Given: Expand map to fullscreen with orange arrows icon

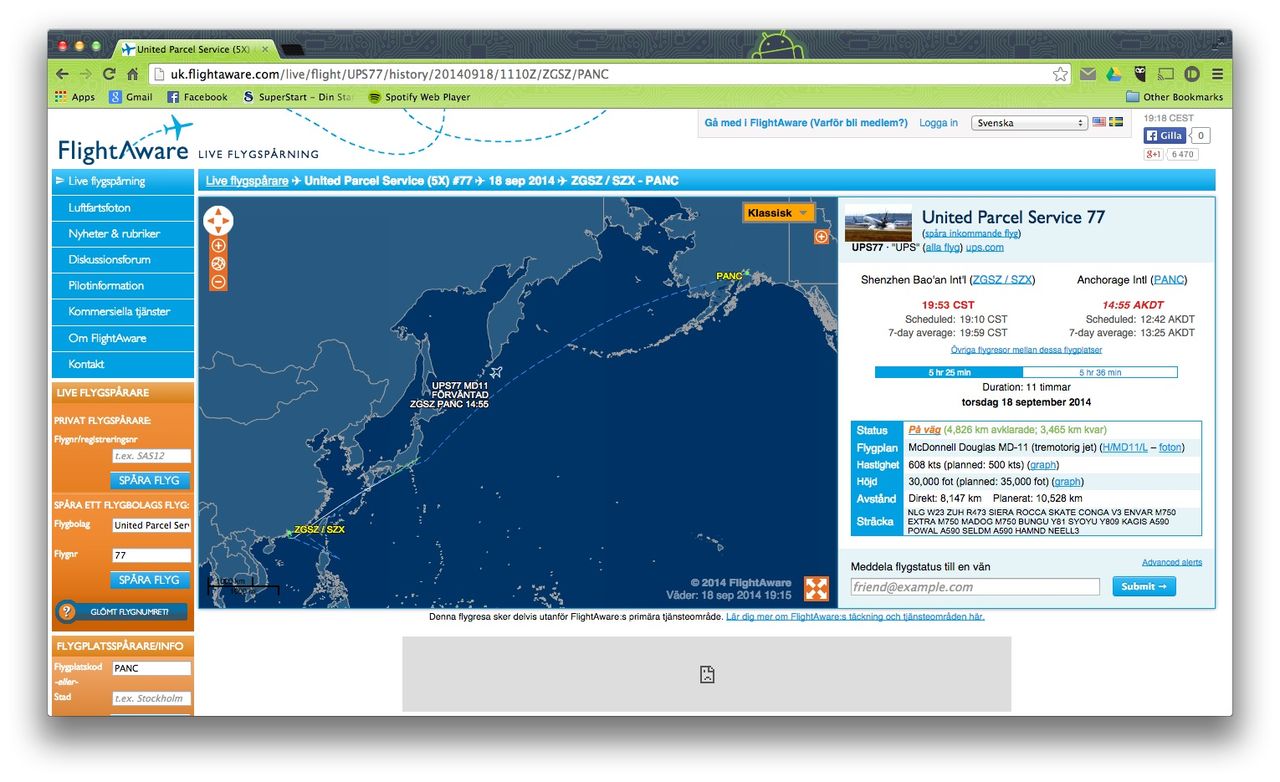Looking at the screenshot, I should point(816,589).
